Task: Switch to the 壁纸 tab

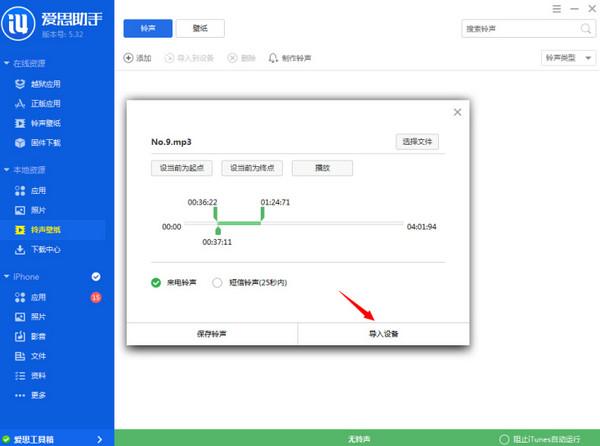Action: click(200, 29)
